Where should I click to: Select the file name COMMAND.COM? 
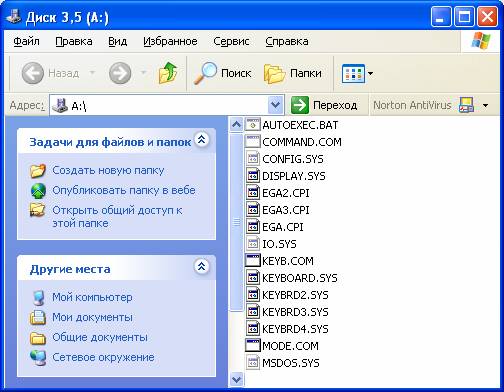pos(302,142)
